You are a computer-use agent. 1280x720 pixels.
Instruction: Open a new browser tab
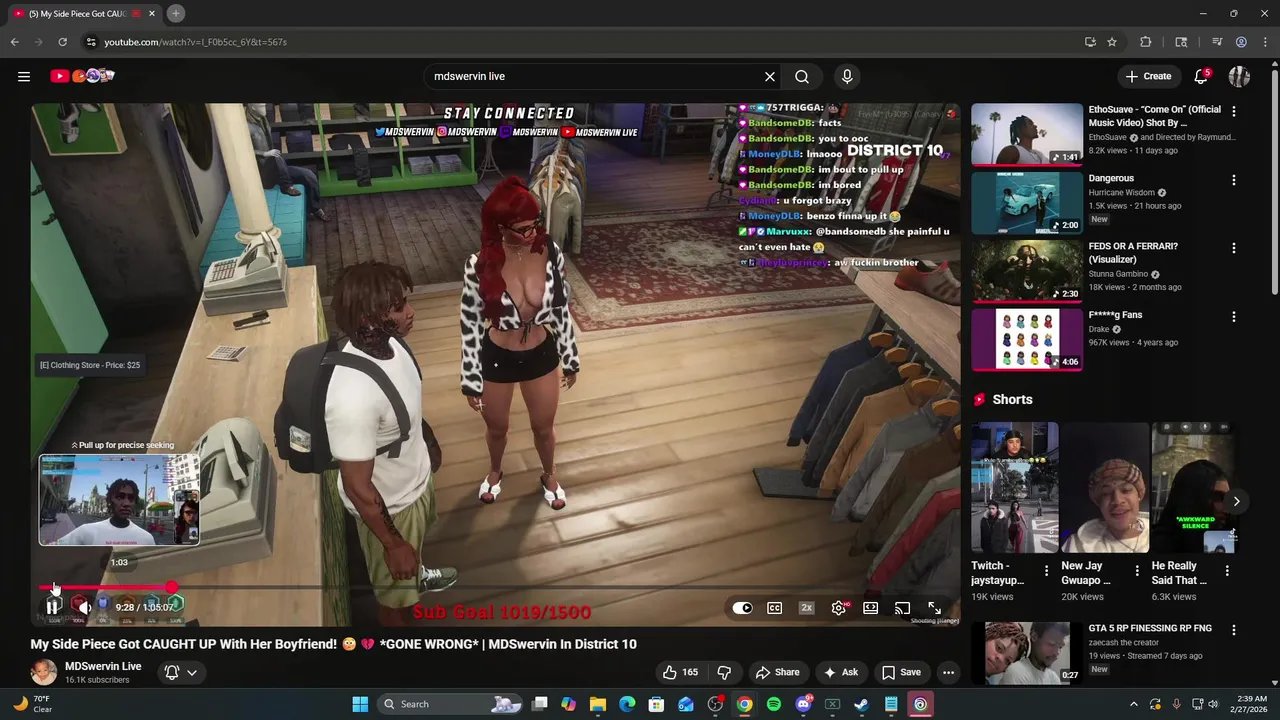pos(175,13)
